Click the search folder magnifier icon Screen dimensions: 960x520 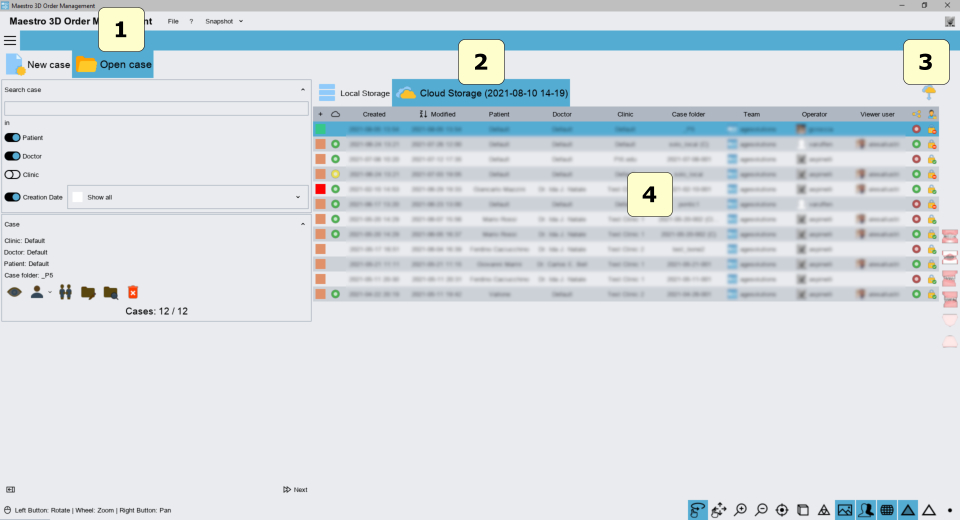(x=111, y=293)
